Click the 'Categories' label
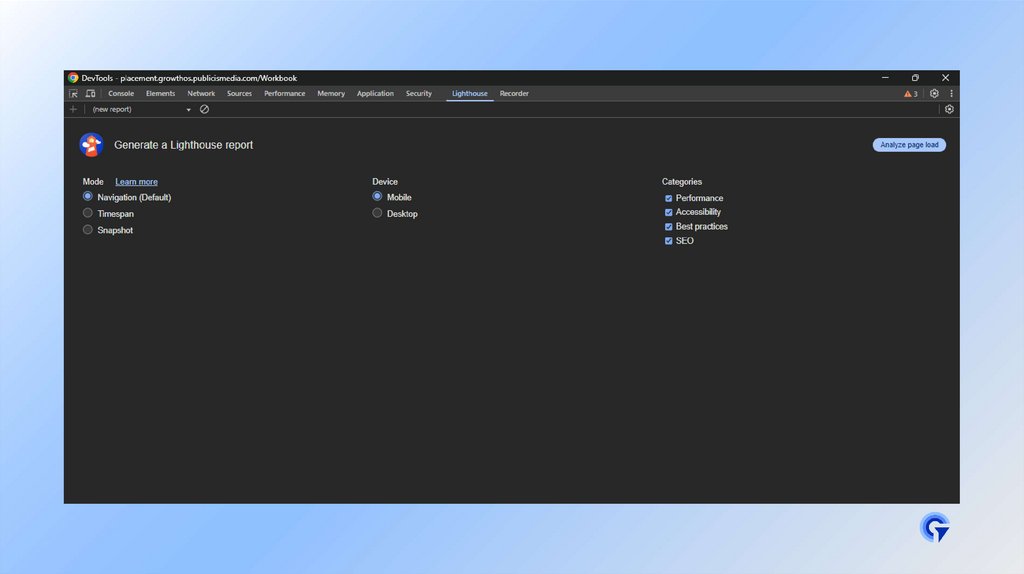 tap(682, 182)
